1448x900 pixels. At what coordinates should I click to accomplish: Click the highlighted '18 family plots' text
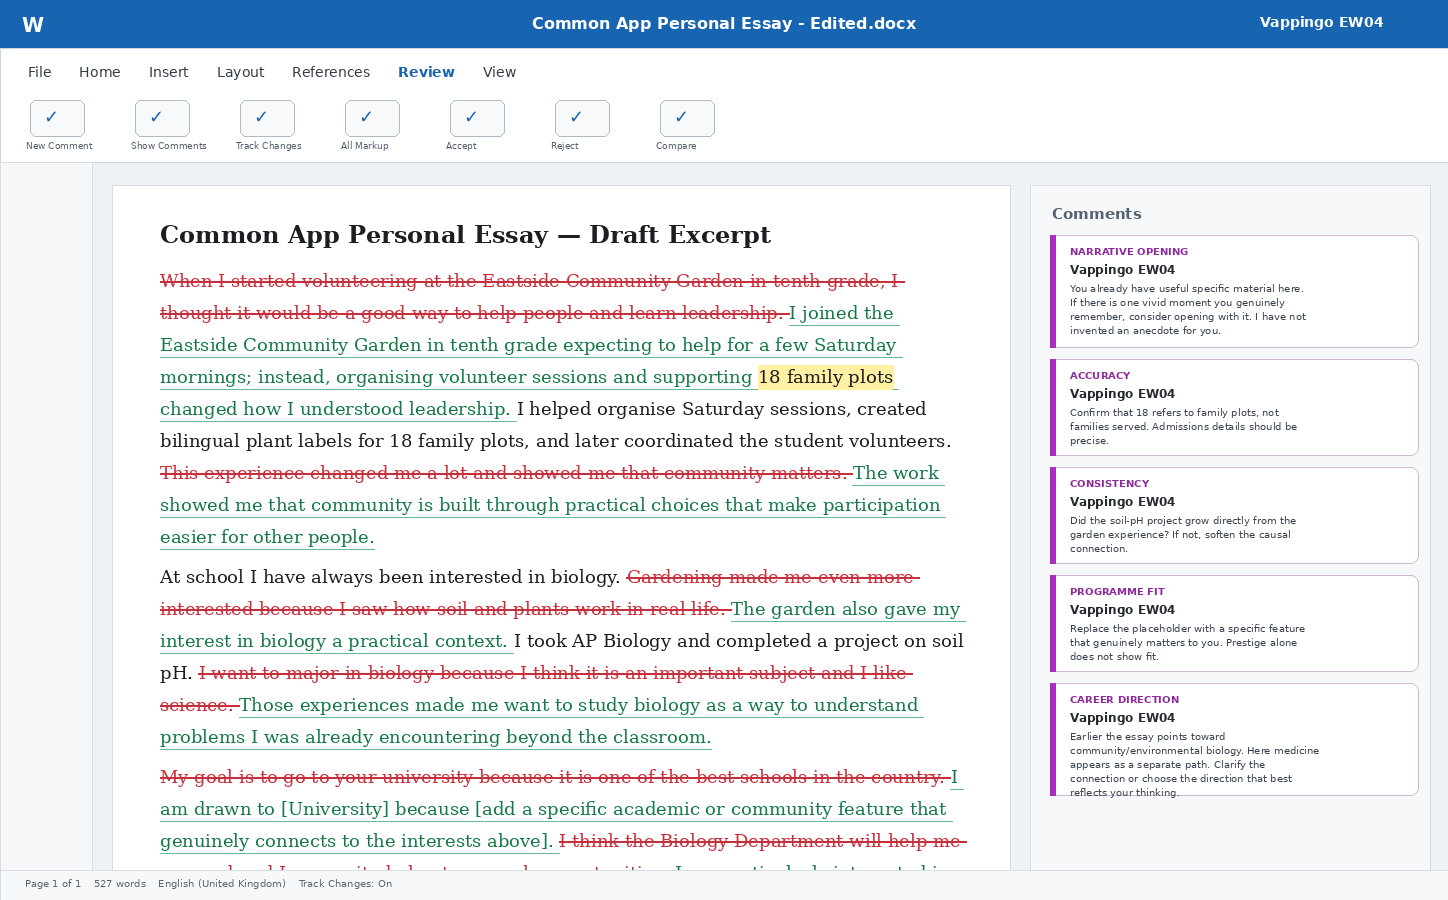tap(826, 377)
